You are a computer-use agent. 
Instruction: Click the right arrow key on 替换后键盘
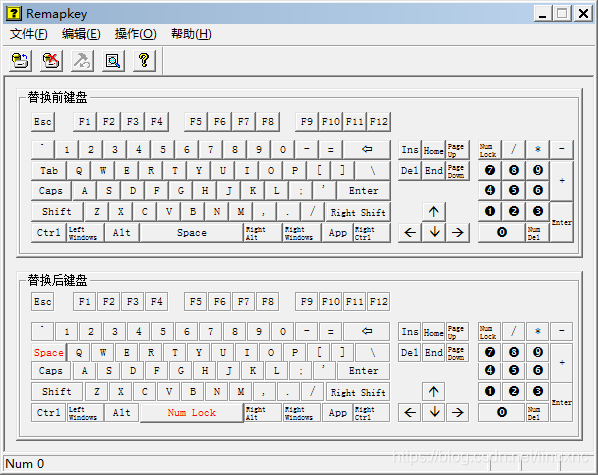click(458, 412)
